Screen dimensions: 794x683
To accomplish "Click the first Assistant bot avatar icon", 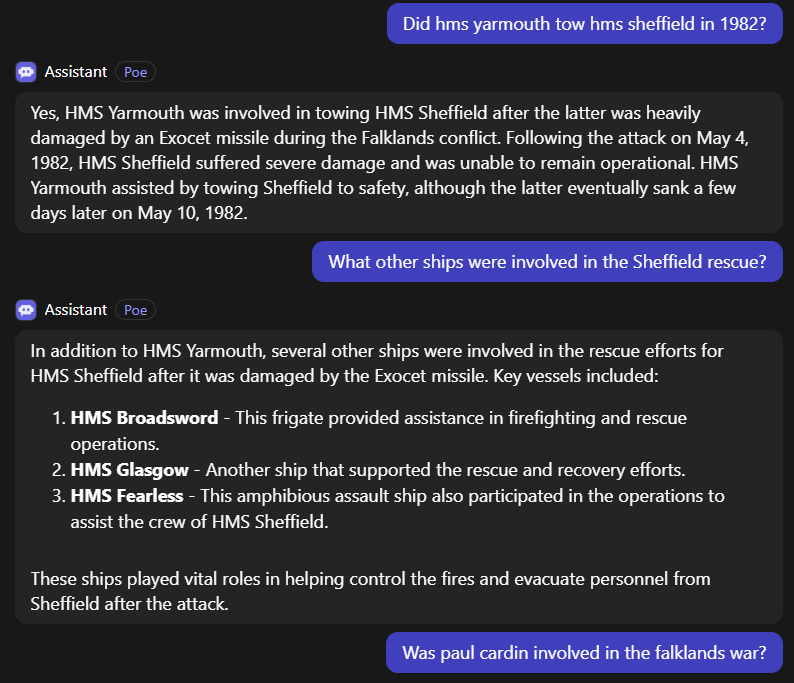I will (26, 72).
